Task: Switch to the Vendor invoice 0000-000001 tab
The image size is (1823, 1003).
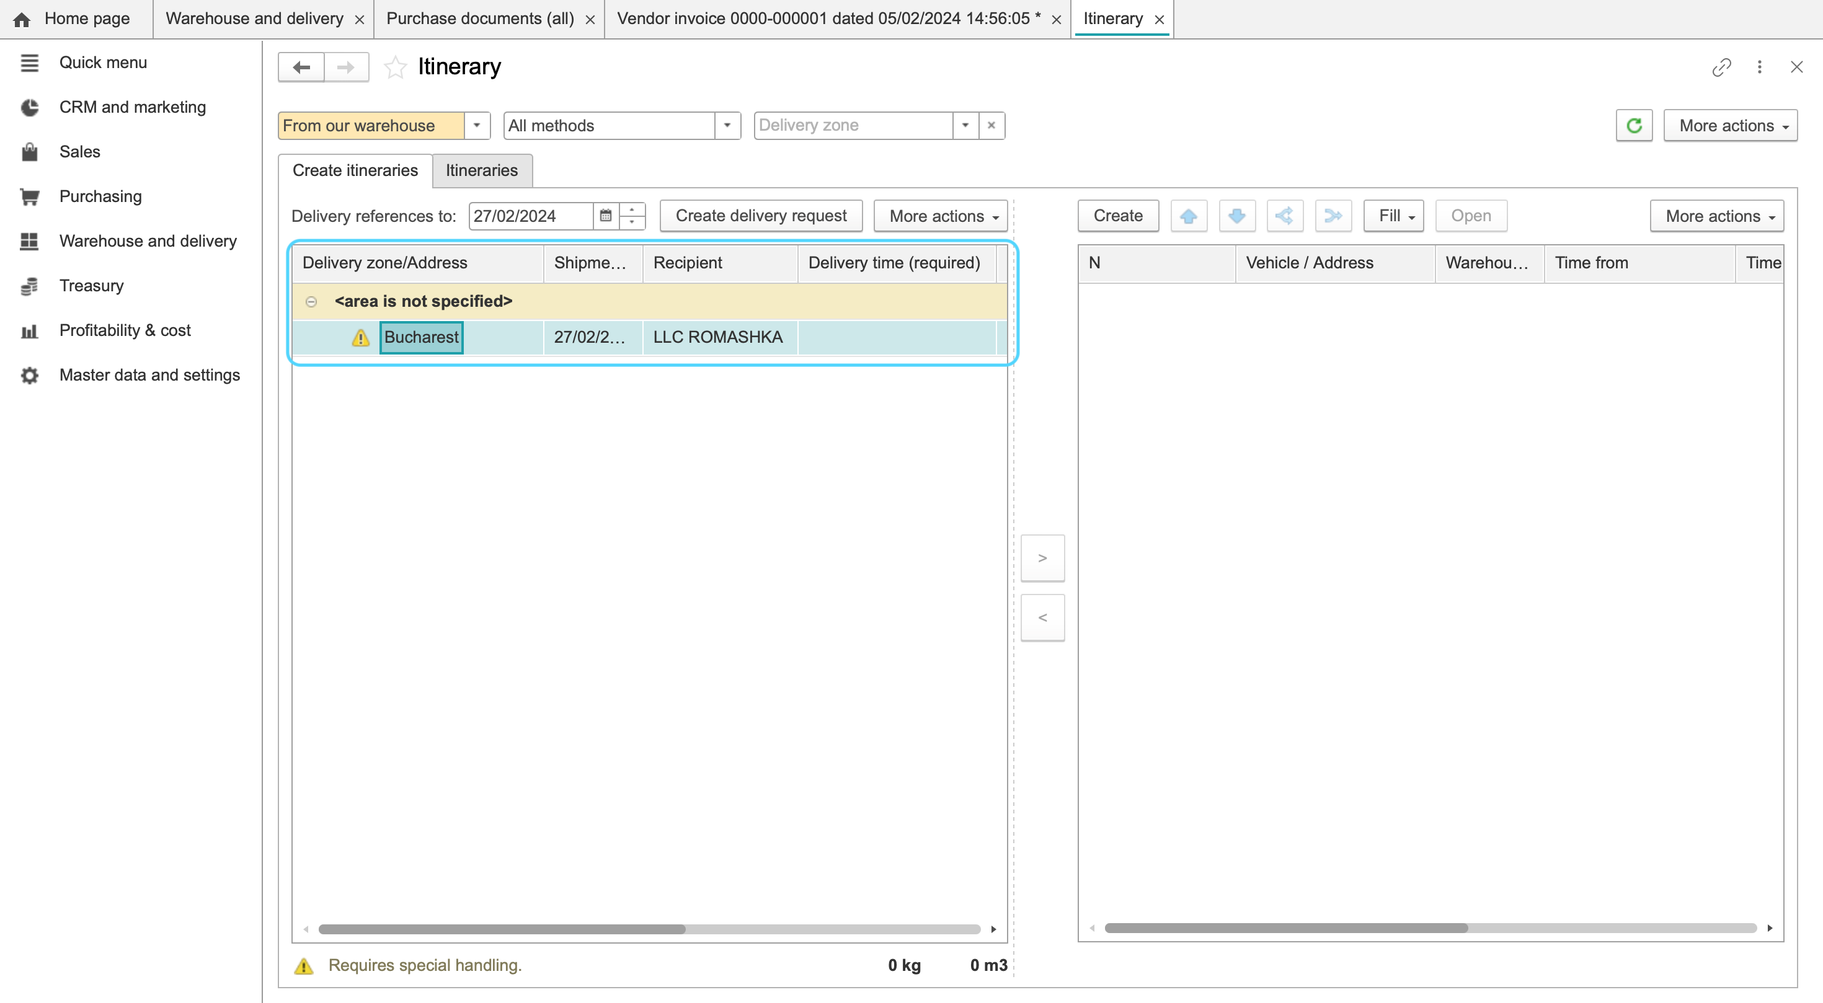Action: [x=829, y=19]
